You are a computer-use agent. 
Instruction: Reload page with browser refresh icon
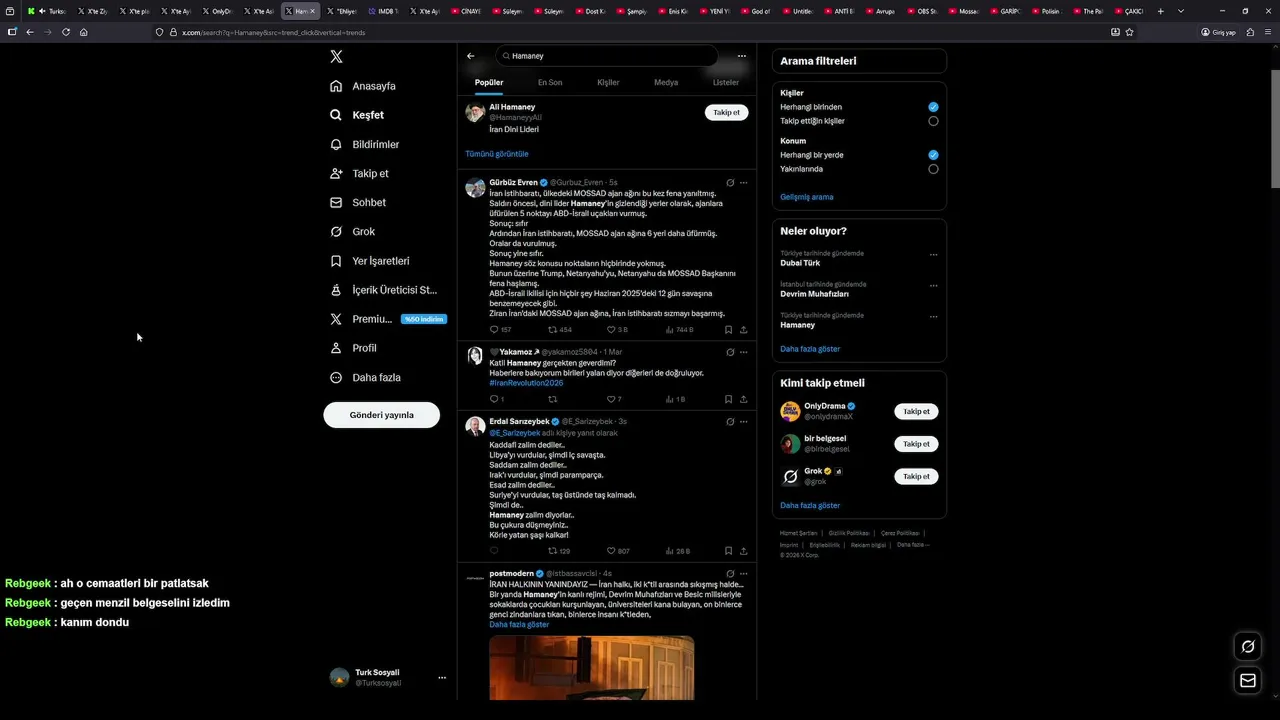[x=66, y=32]
